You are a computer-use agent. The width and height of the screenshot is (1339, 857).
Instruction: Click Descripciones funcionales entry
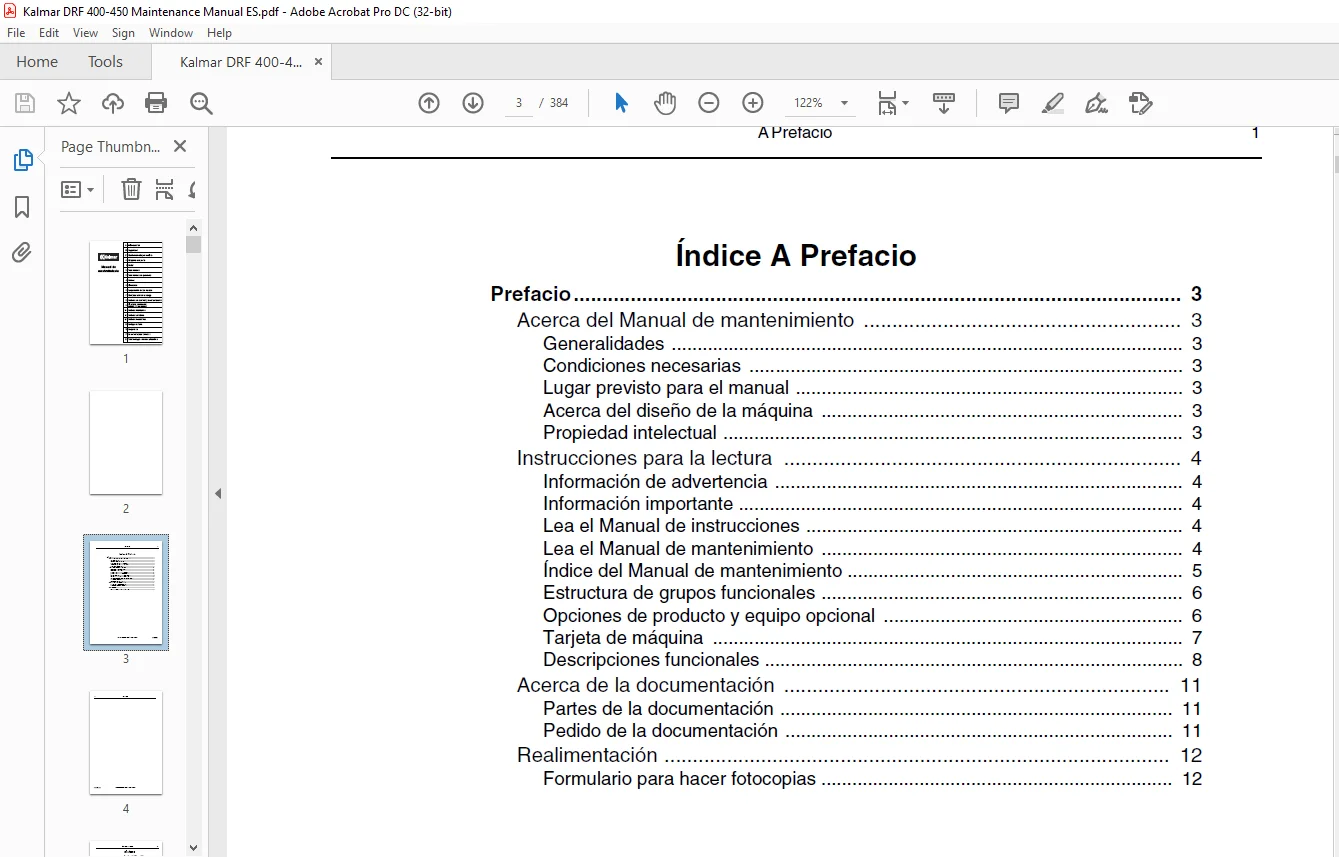pos(872,659)
